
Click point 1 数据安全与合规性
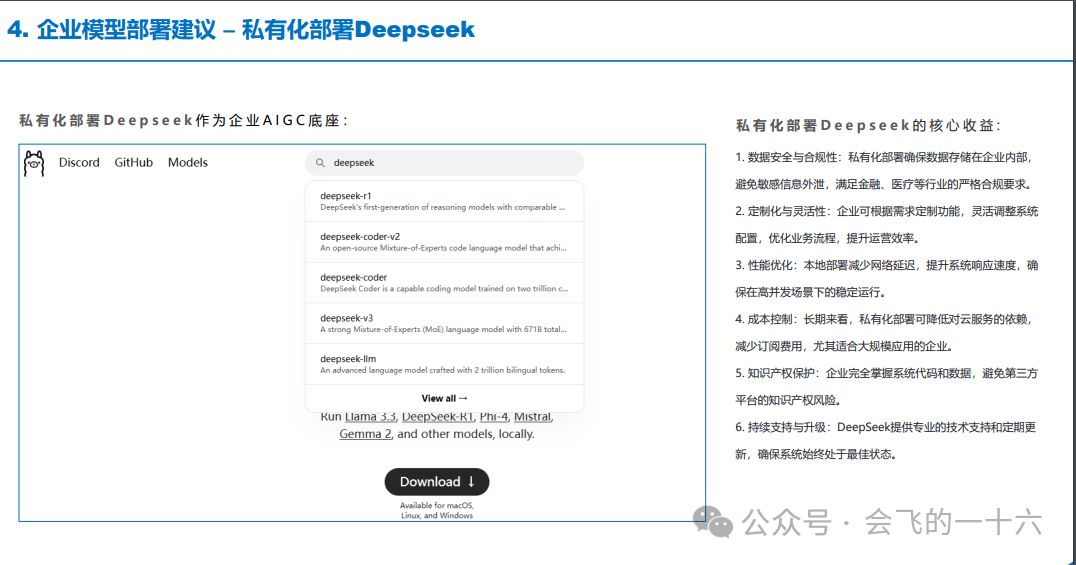885,171
